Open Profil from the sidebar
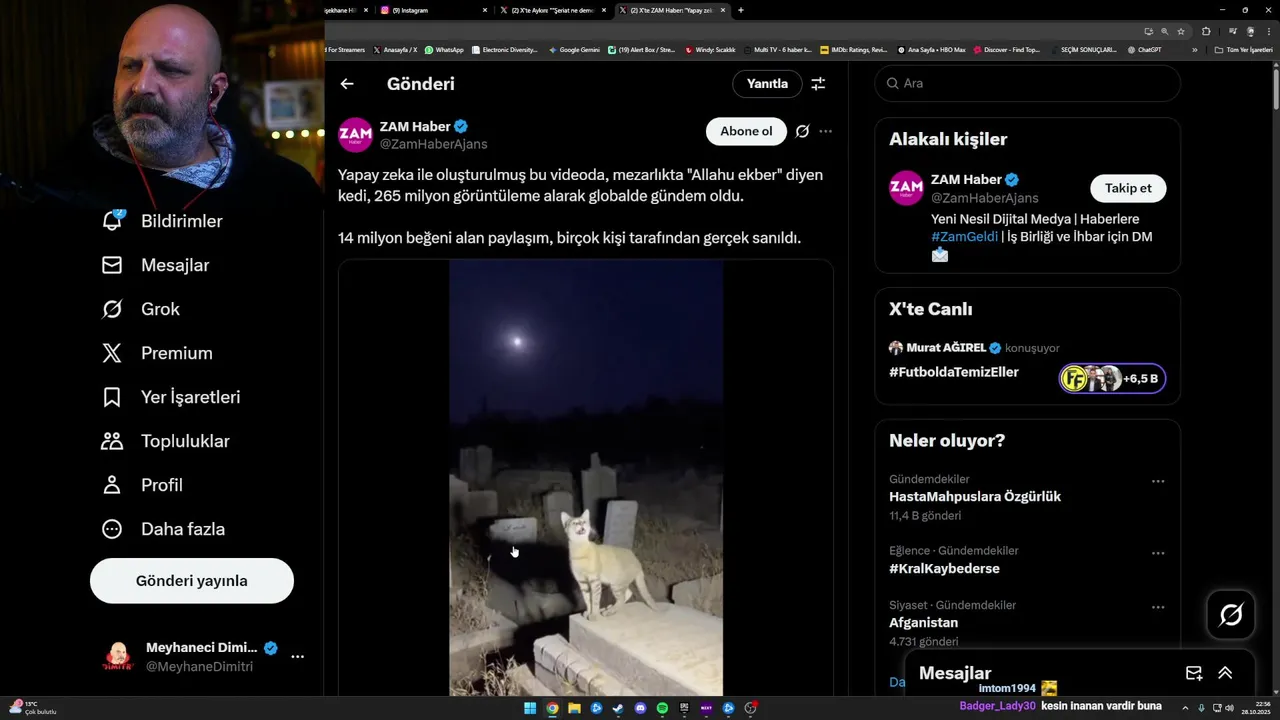This screenshot has height=720, width=1280. tap(142, 485)
